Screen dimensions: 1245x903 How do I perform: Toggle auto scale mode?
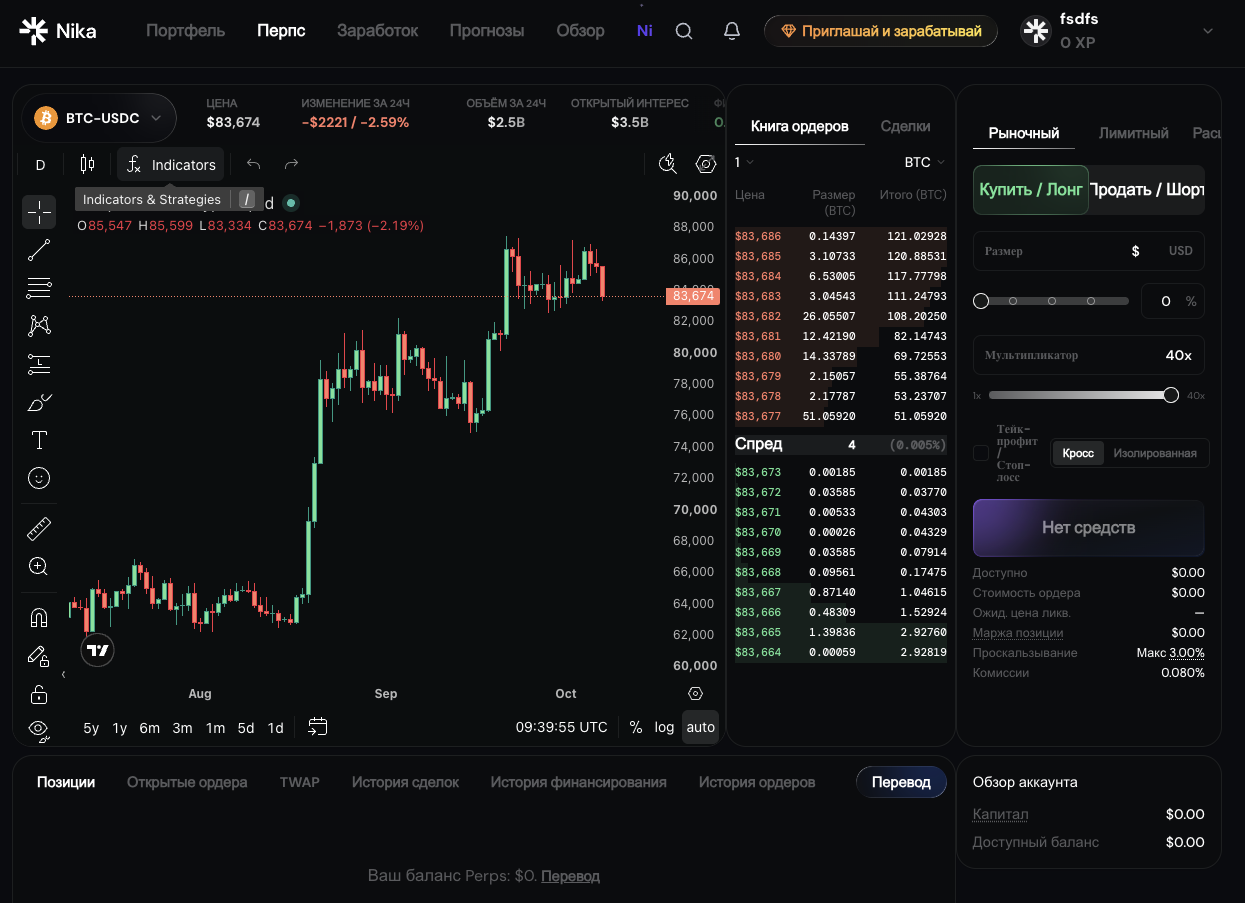[x=701, y=727]
